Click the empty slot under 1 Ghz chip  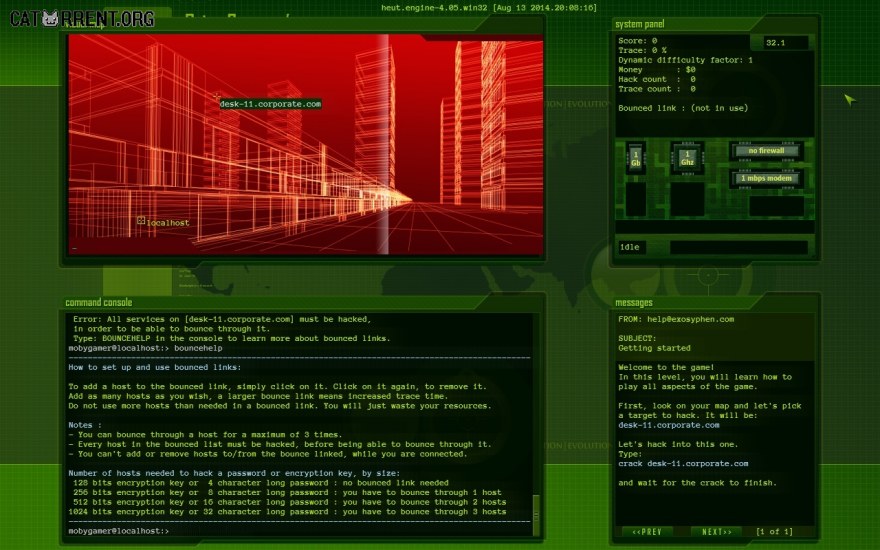687,198
